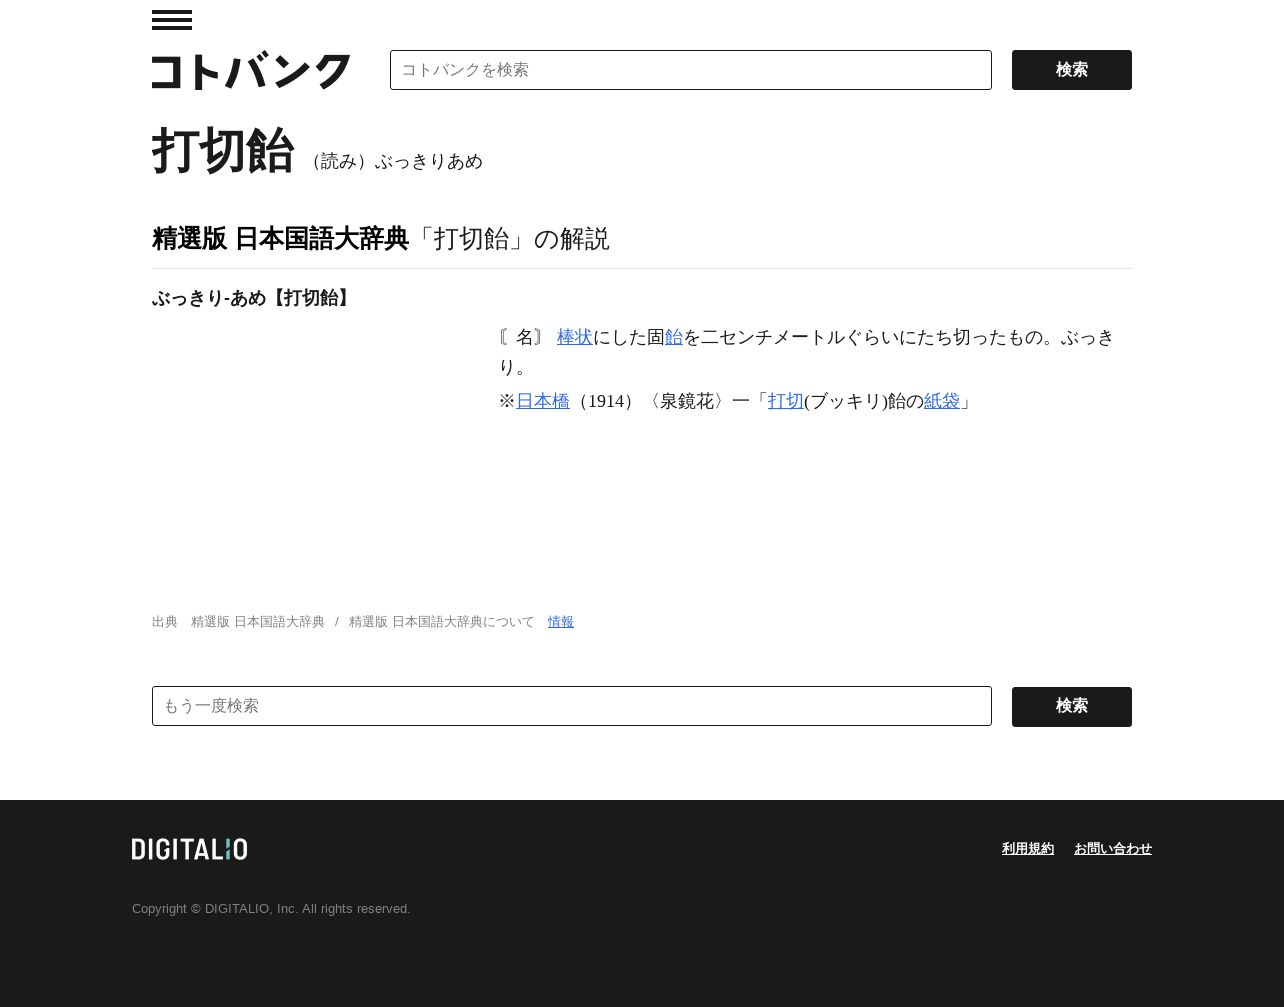Viewport: 1284px width, 1007px height.
Task: Open the 飴 link in definition
Action: pos(674,338)
